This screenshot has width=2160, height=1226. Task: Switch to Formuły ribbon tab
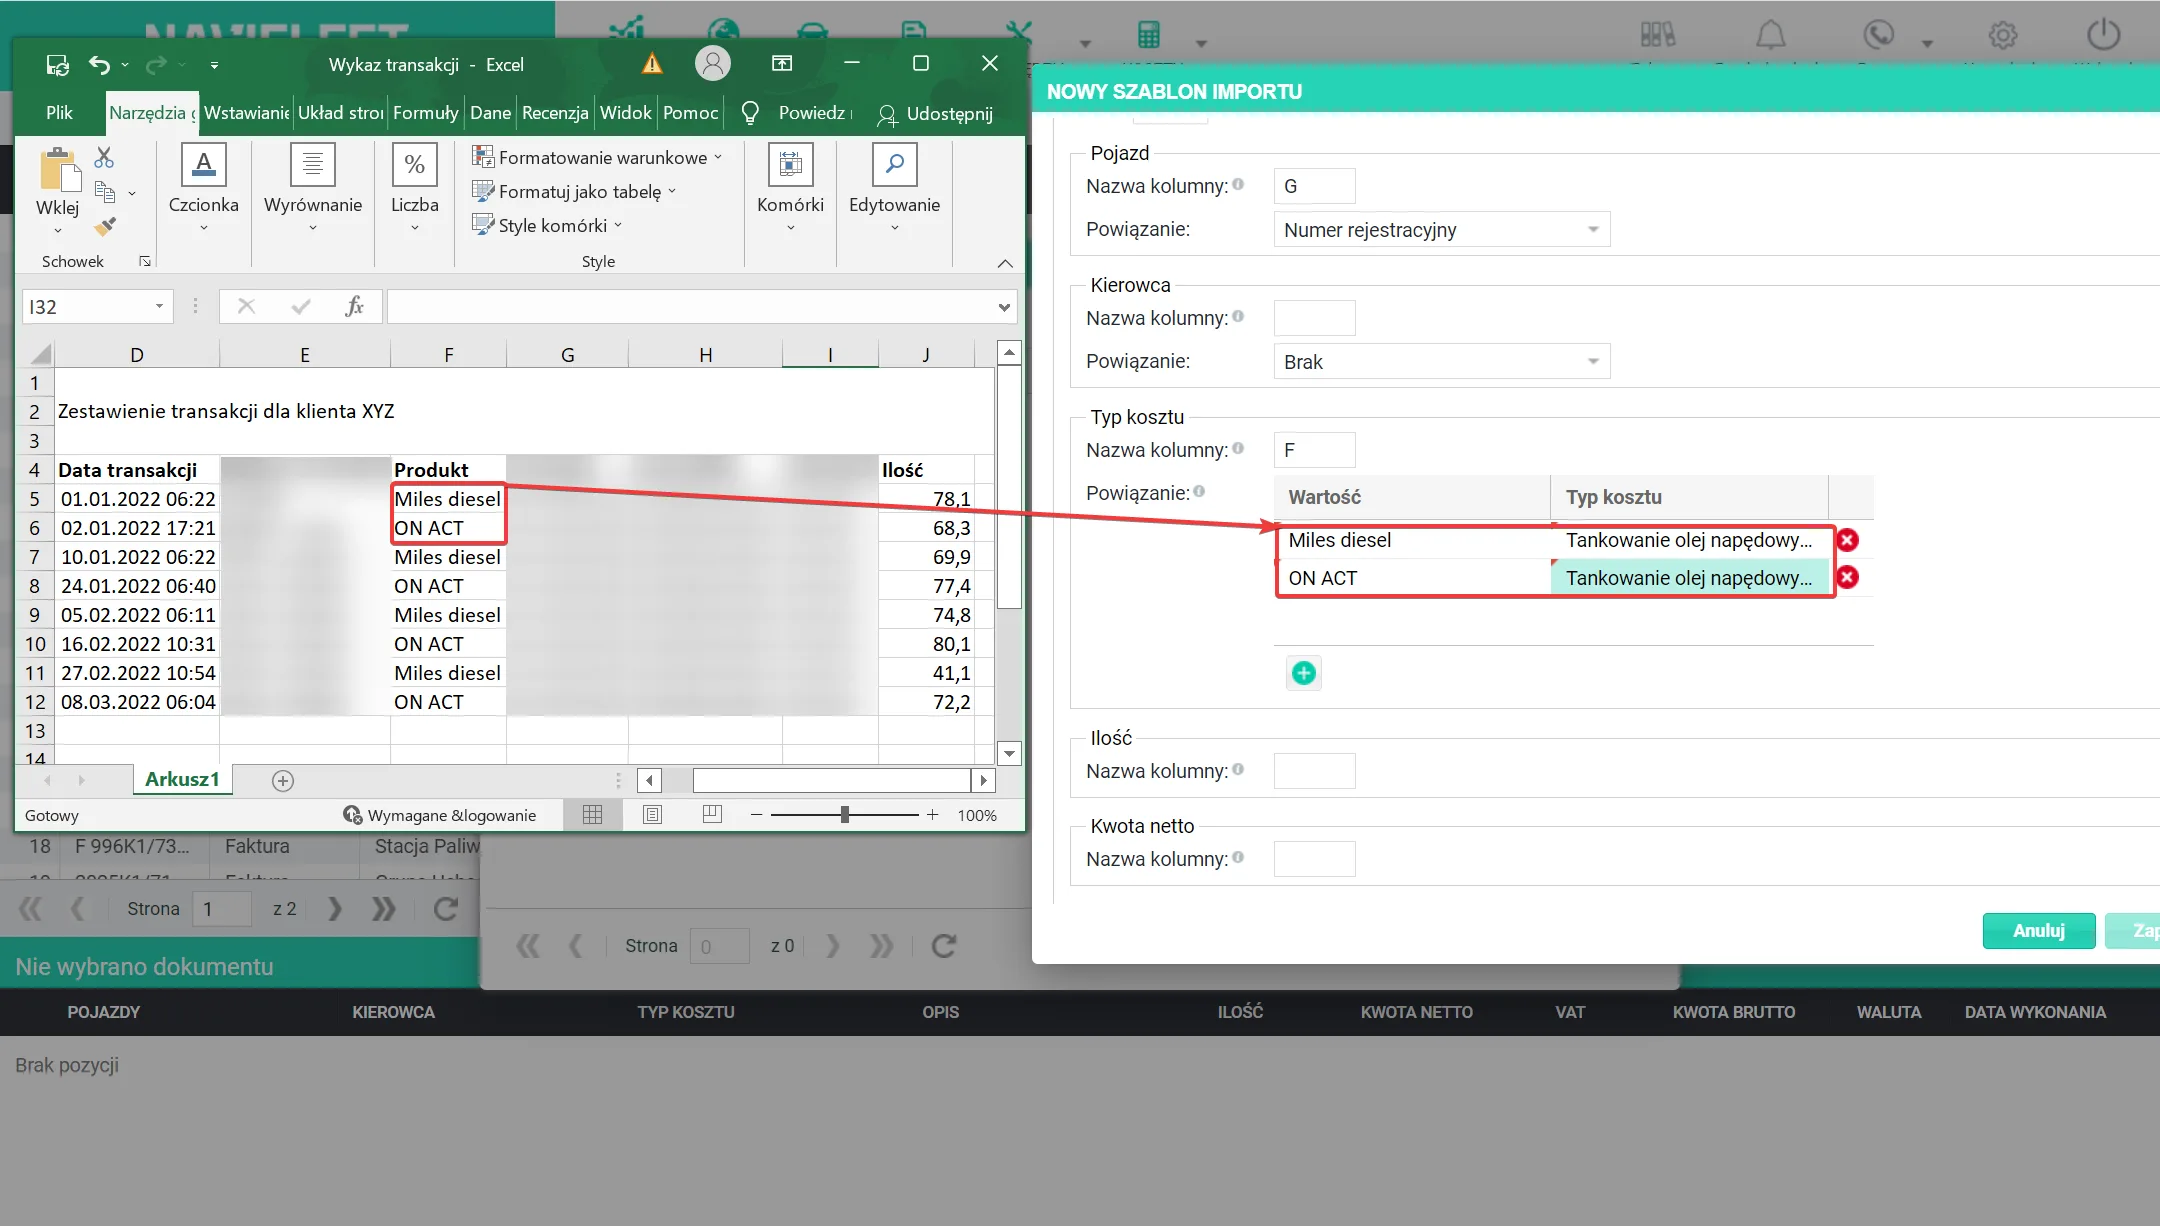425,113
